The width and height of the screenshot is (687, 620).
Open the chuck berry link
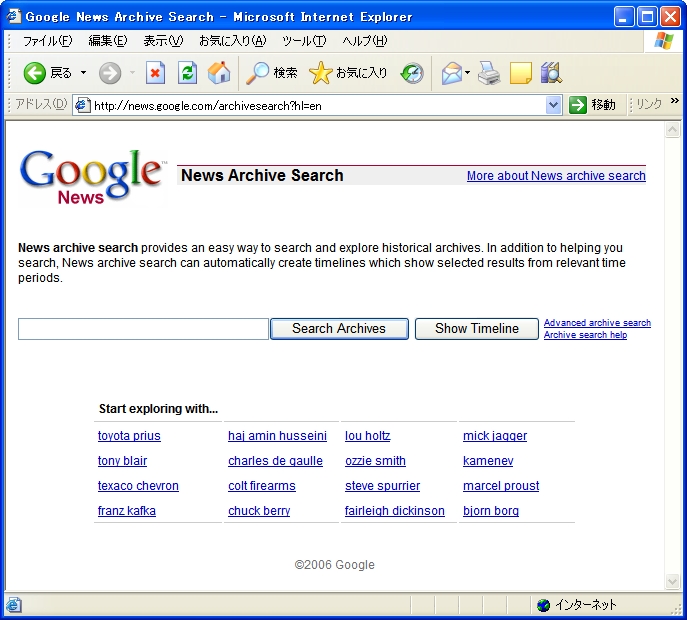(x=259, y=511)
